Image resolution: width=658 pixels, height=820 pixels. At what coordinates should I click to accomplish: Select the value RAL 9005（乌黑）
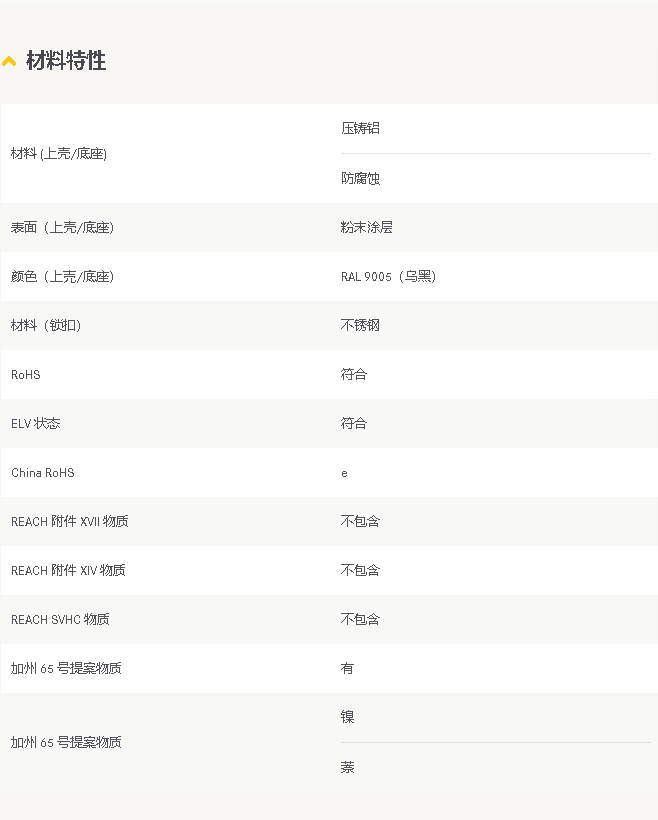coord(389,276)
